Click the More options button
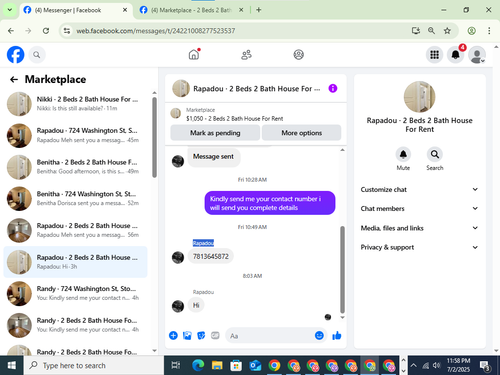The width and height of the screenshot is (500, 375). (x=301, y=133)
